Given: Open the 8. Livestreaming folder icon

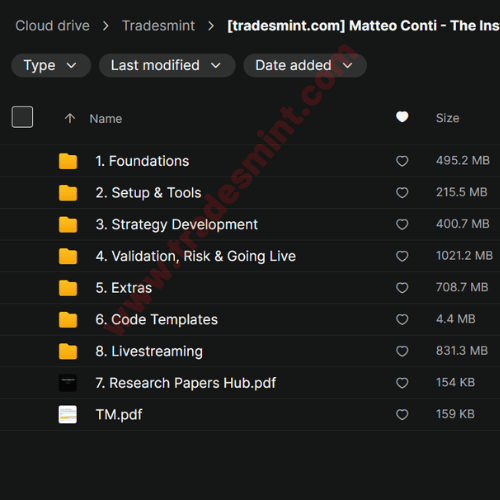Looking at the screenshot, I should click(68, 351).
